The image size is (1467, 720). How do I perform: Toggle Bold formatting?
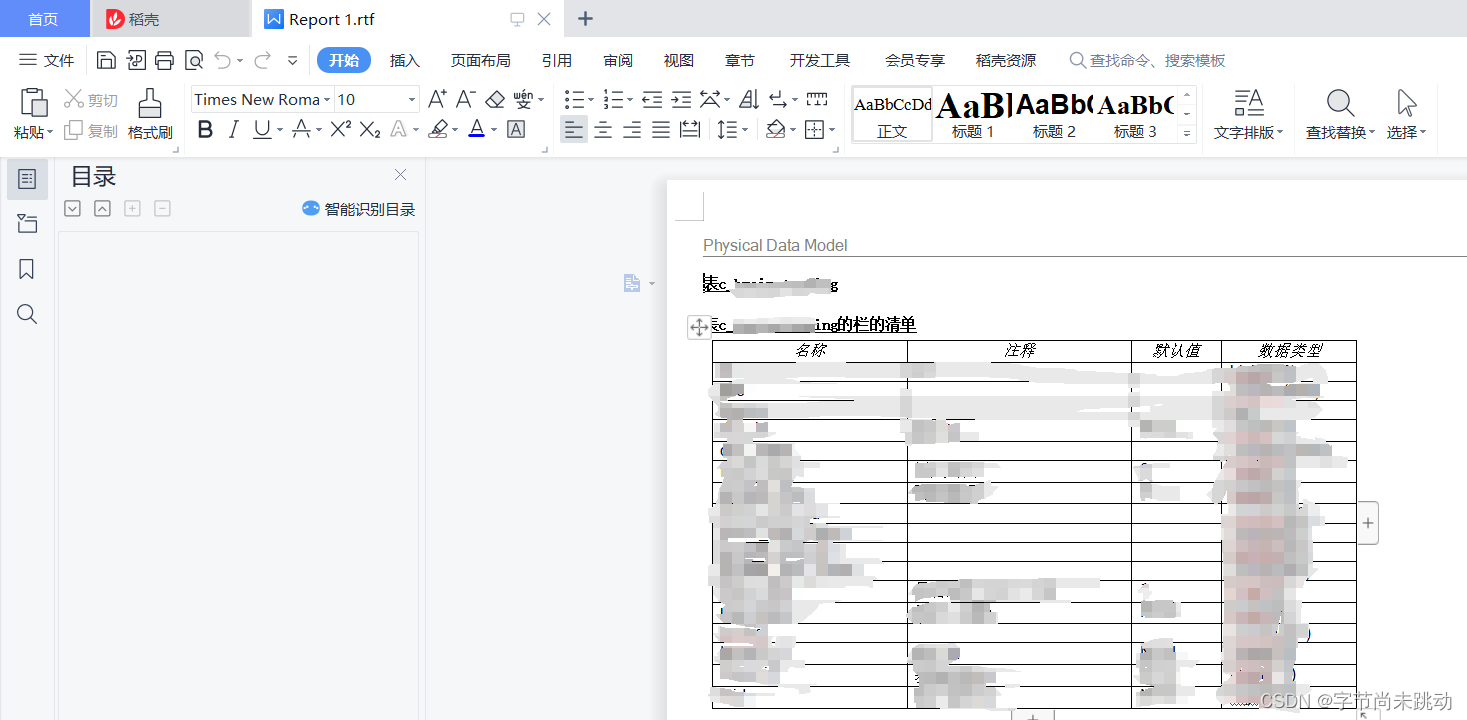[x=205, y=129]
